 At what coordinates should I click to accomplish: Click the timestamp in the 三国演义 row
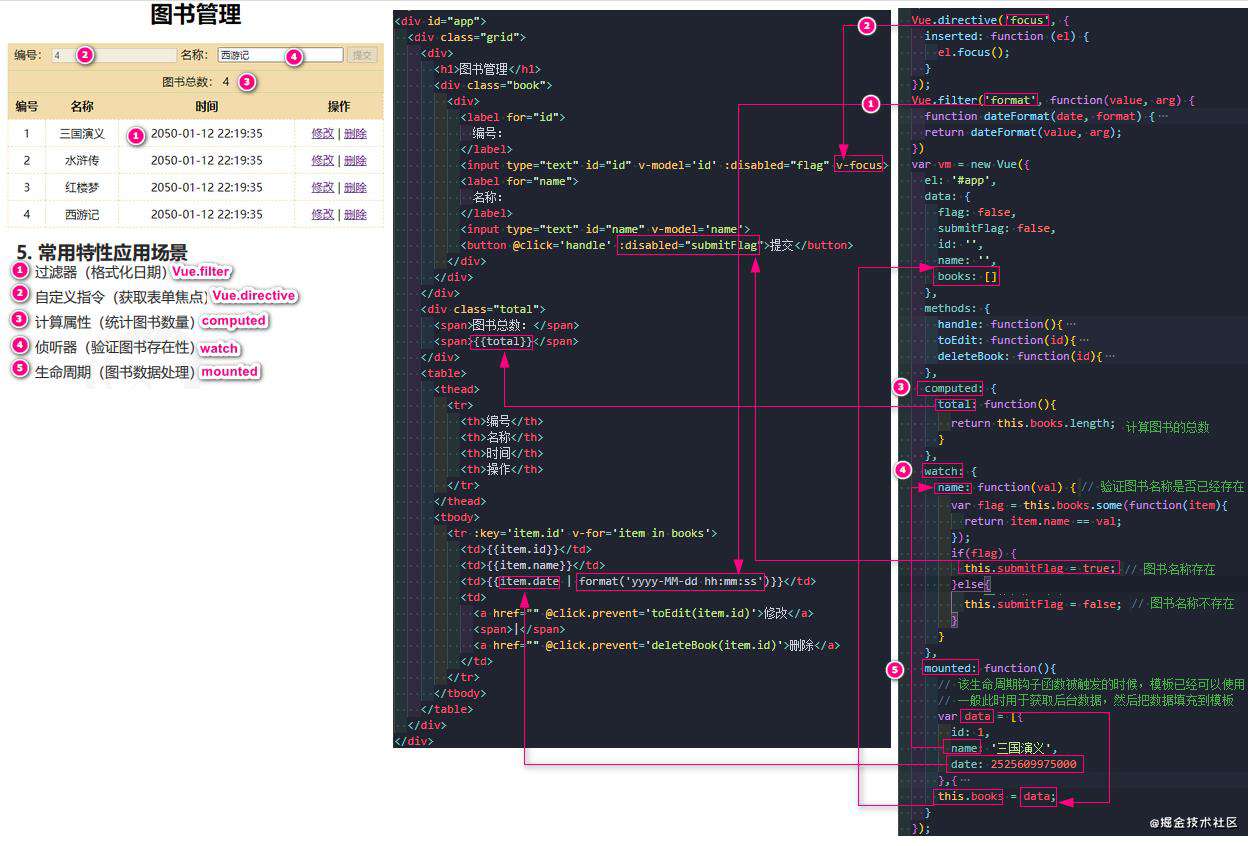click(x=207, y=133)
